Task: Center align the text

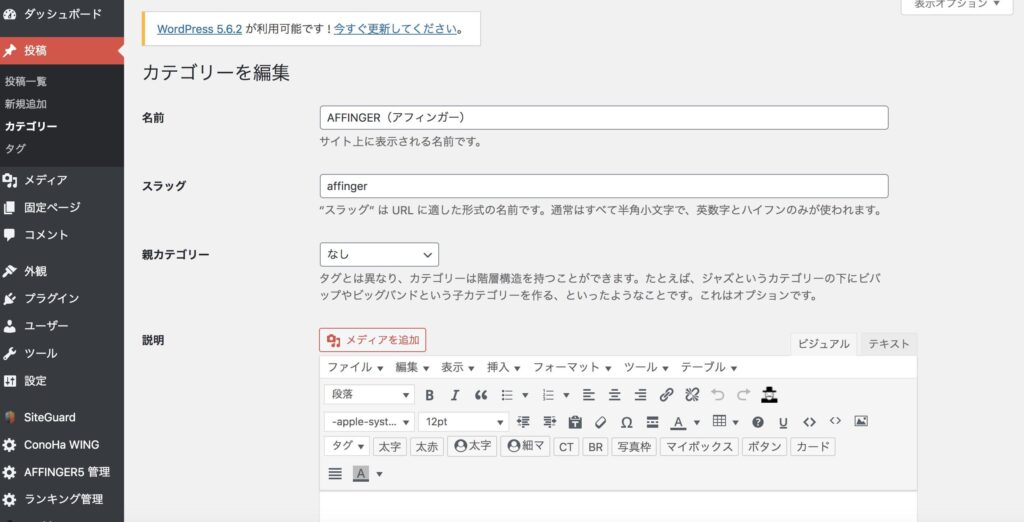Action: pos(615,395)
